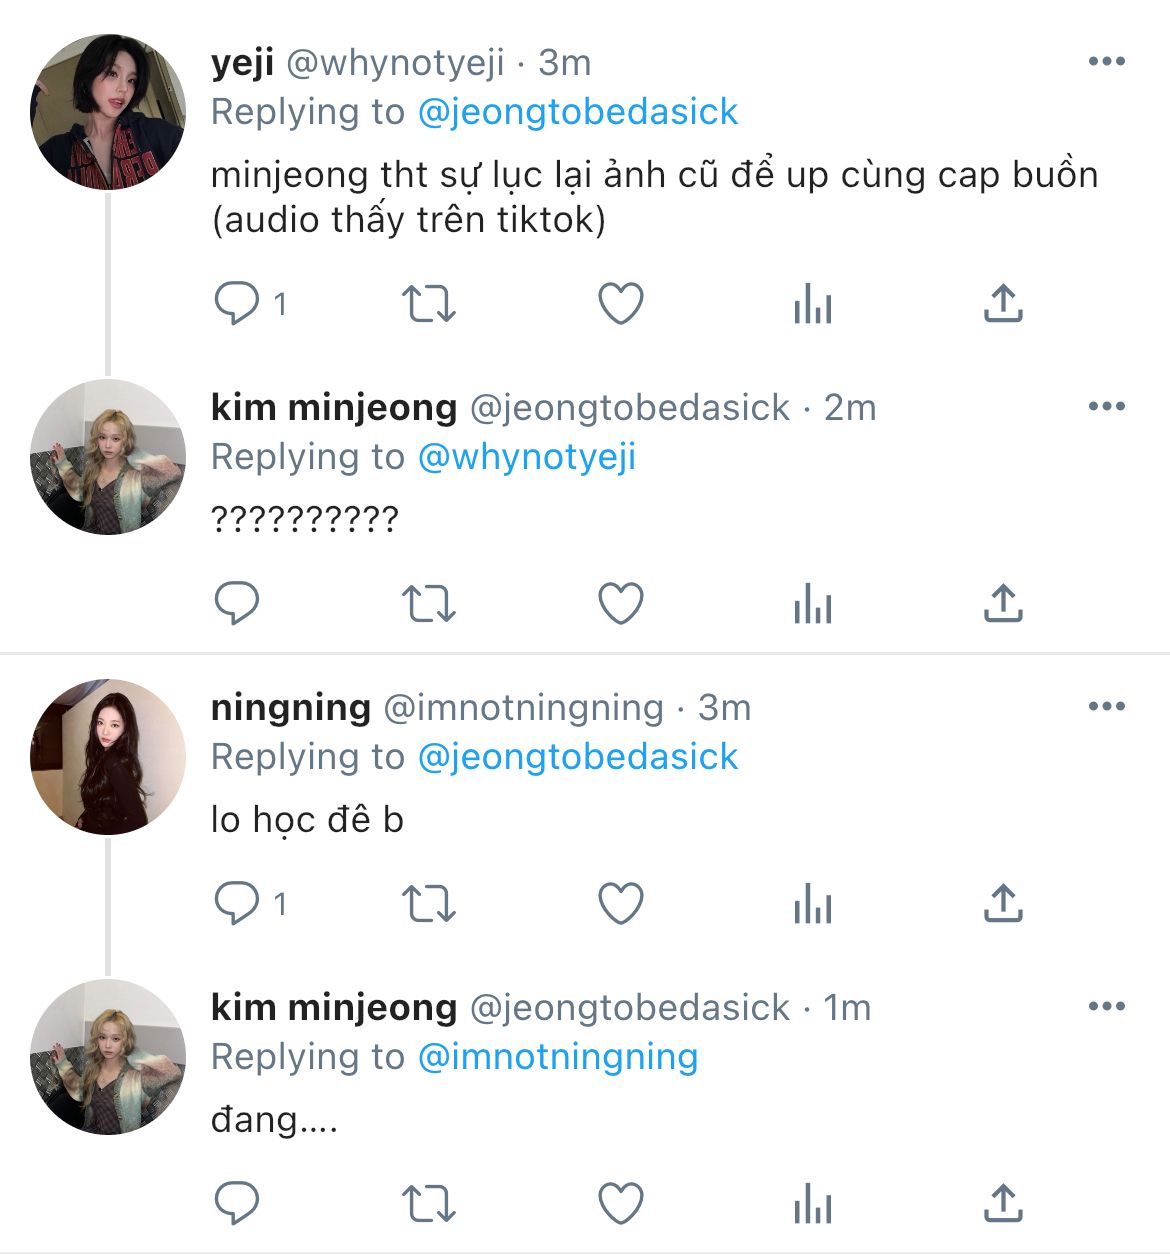Open ningning's profile picture

point(108,757)
